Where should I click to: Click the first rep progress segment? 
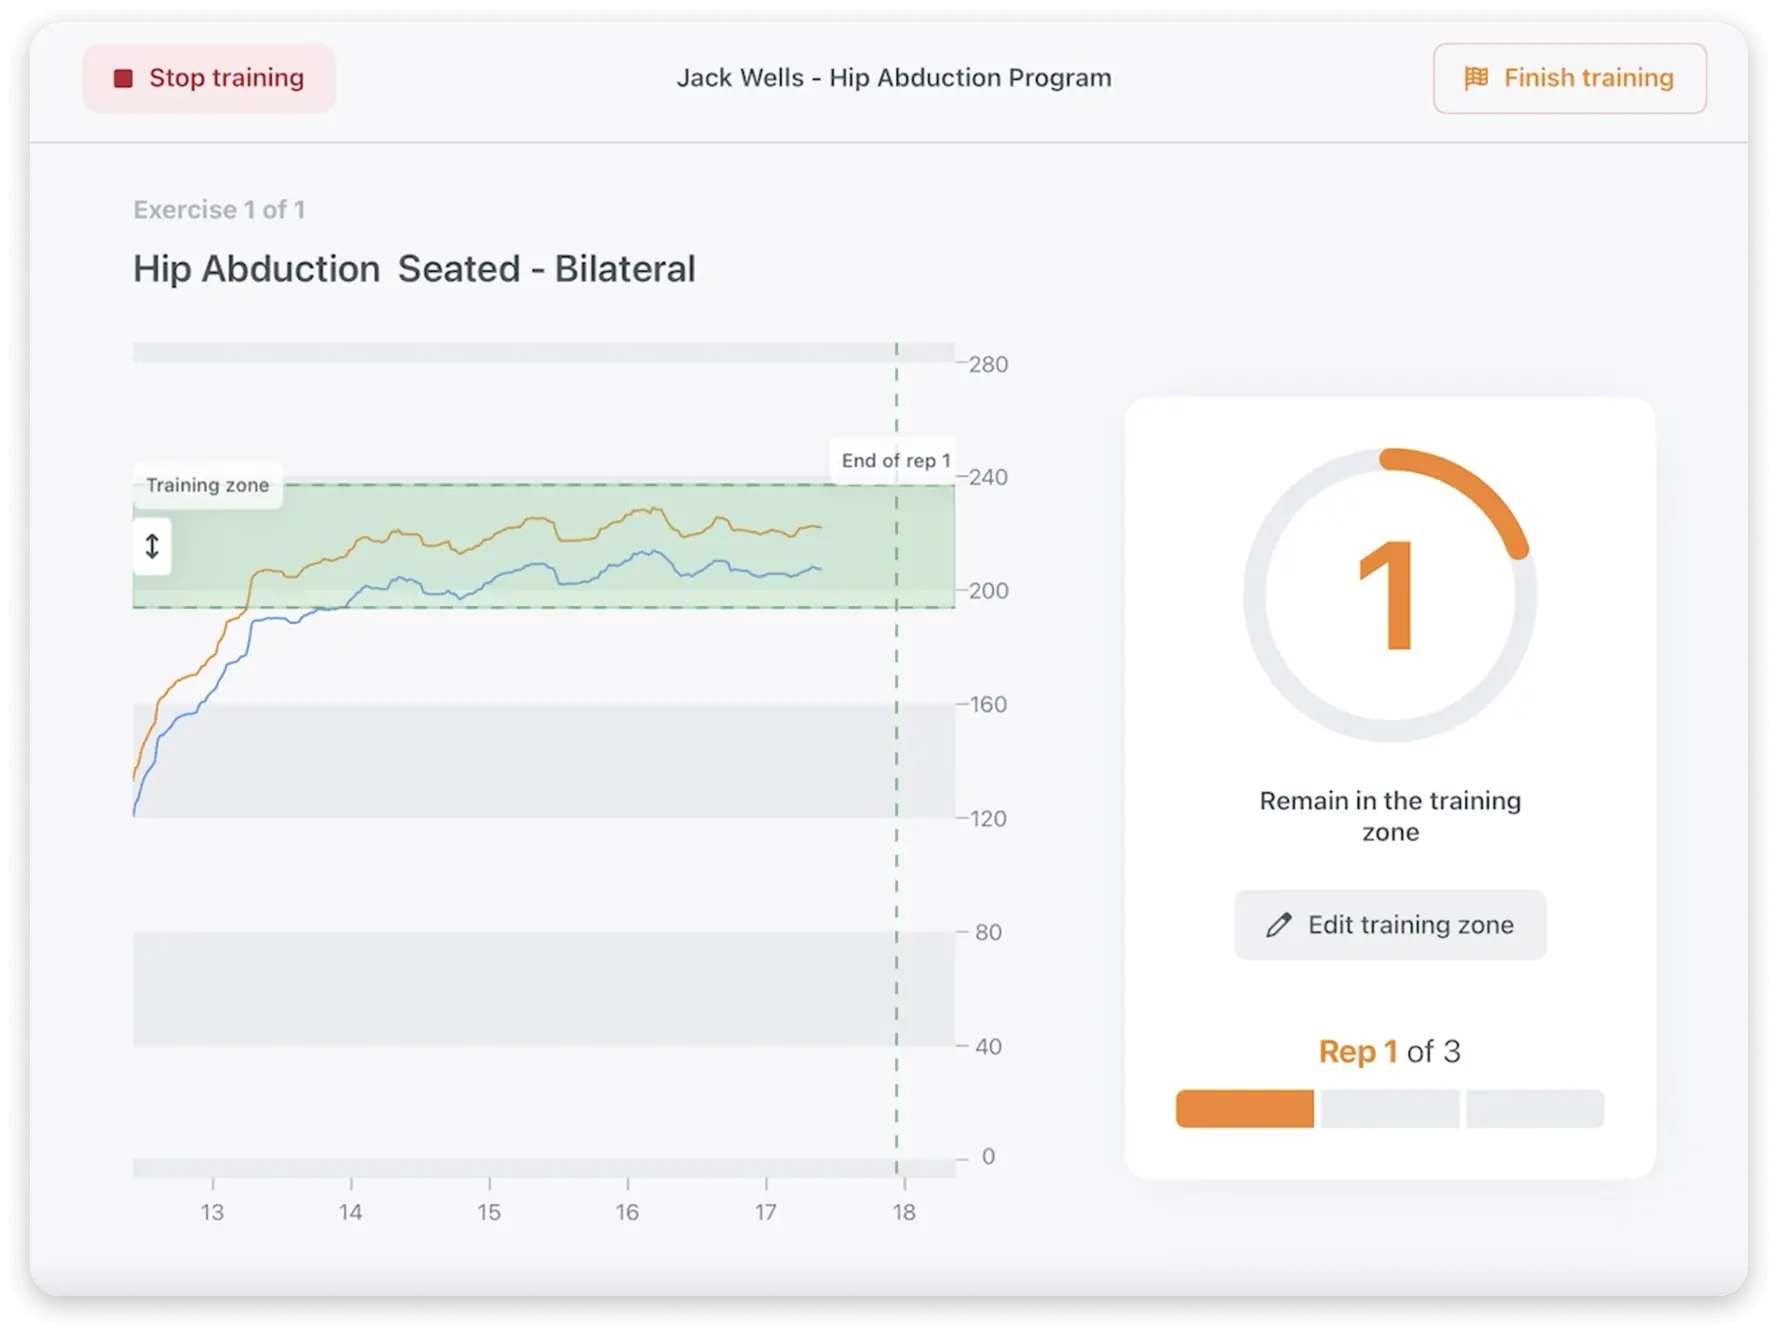(x=1244, y=1108)
